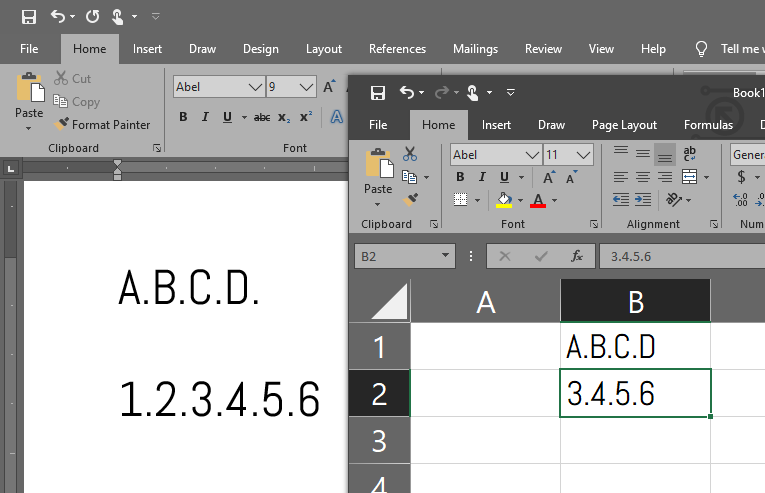Click Redo in Excel's toolbar
The width and height of the screenshot is (765, 493).
442,92
